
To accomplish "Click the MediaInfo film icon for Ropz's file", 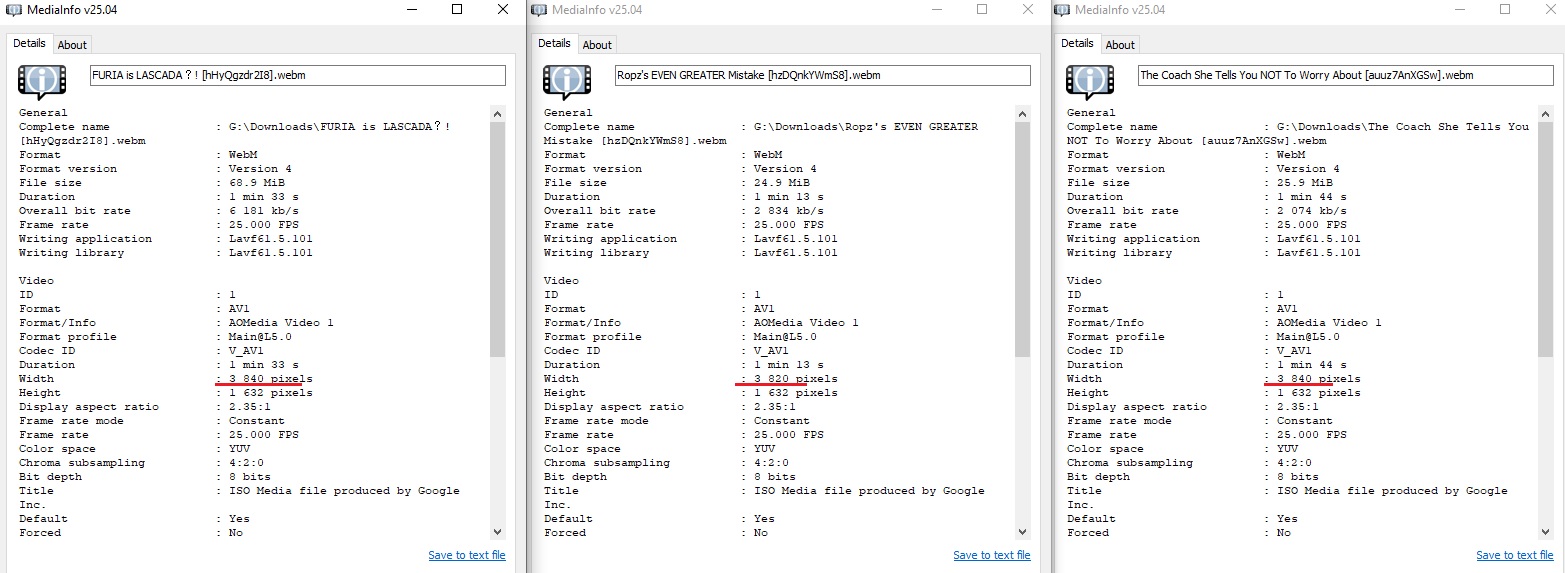I will click(x=567, y=80).
